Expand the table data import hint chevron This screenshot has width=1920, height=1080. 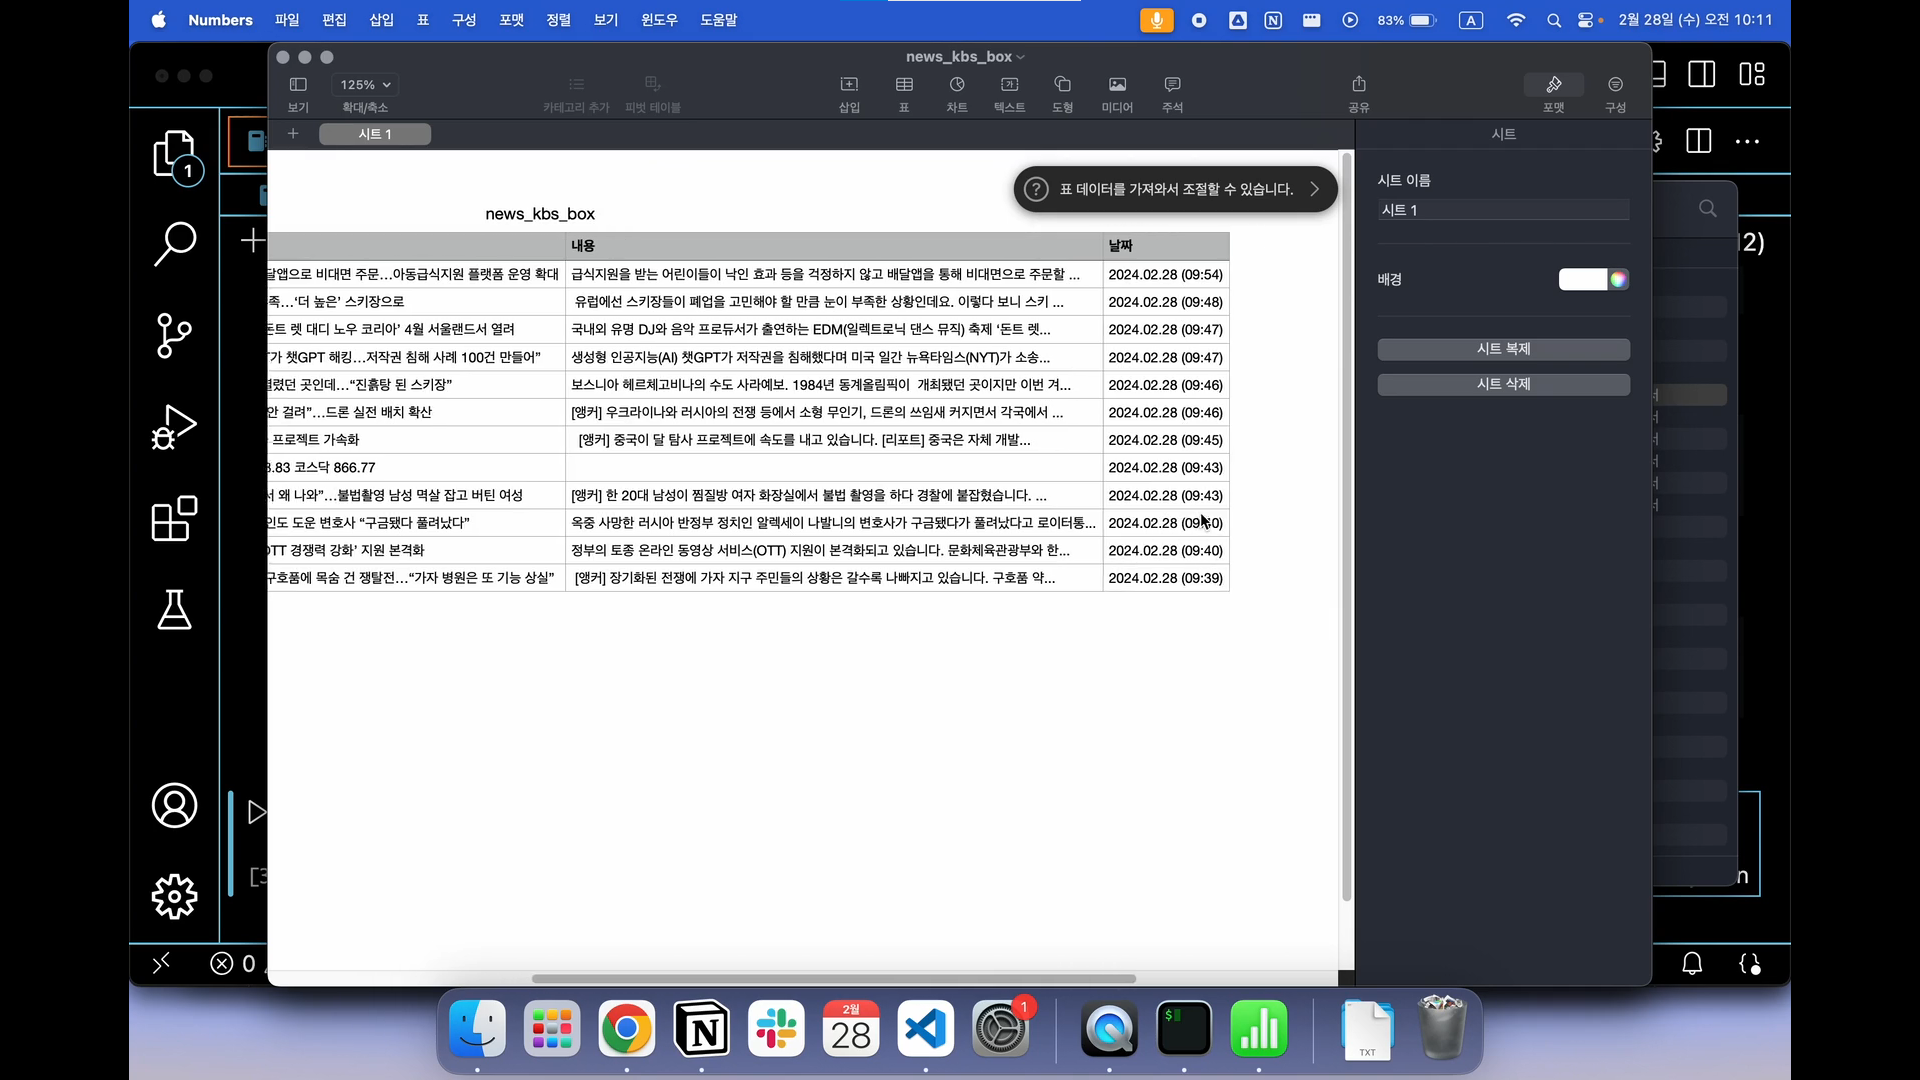(x=1315, y=189)
